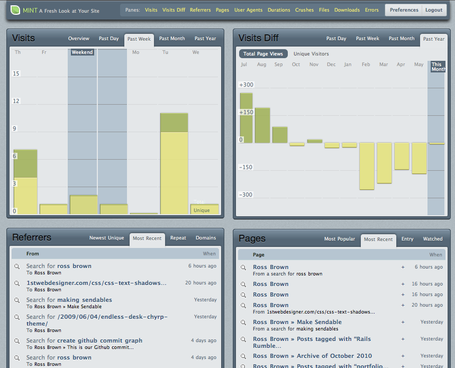455x368 pixels.
Task: Click the July bar in Visits Diff chart
Action: [246, 118]
